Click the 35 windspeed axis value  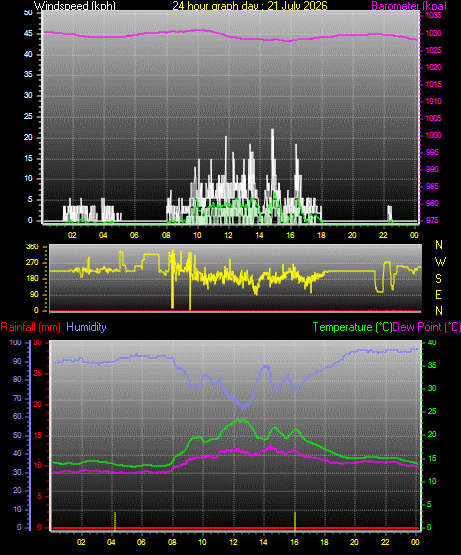pyautogui.click(x=28, y=74)
